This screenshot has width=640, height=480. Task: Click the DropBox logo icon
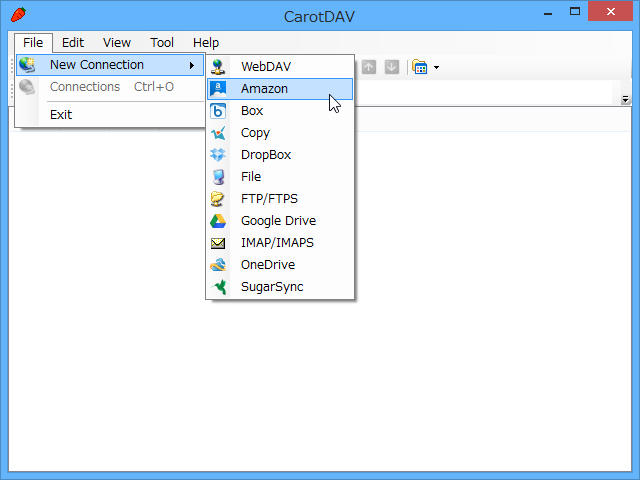coord(218,155)
